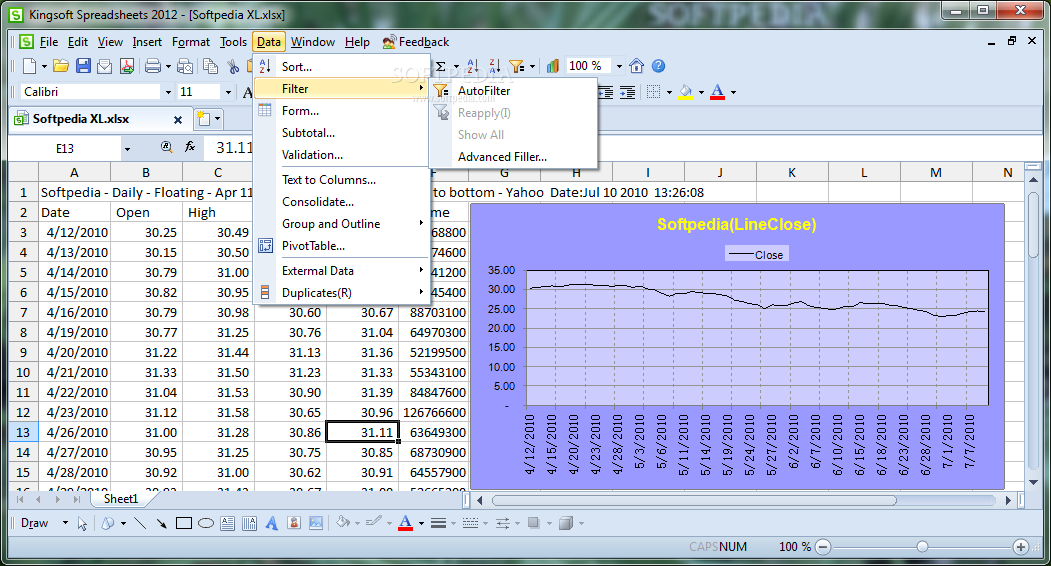1051x566 pixels.
Task: Open the font size dropdown 11
Action: (228, 92)
